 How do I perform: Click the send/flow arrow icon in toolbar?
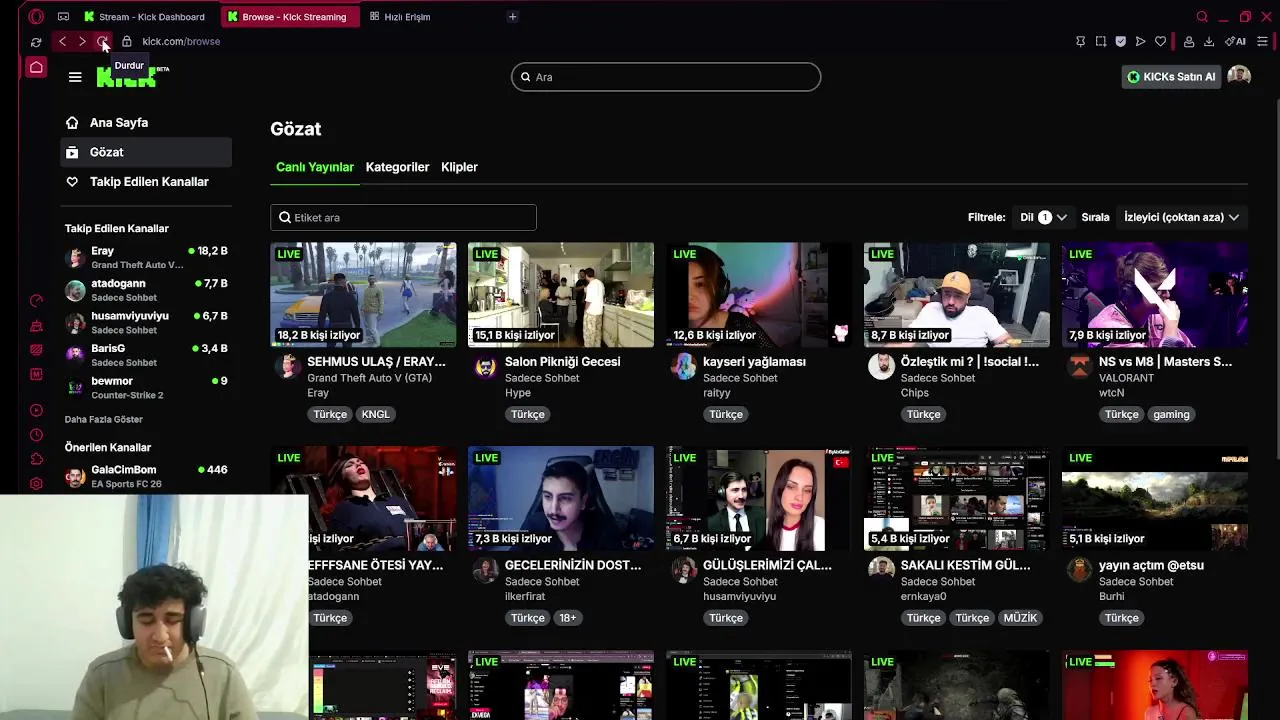coord(1140,42)
